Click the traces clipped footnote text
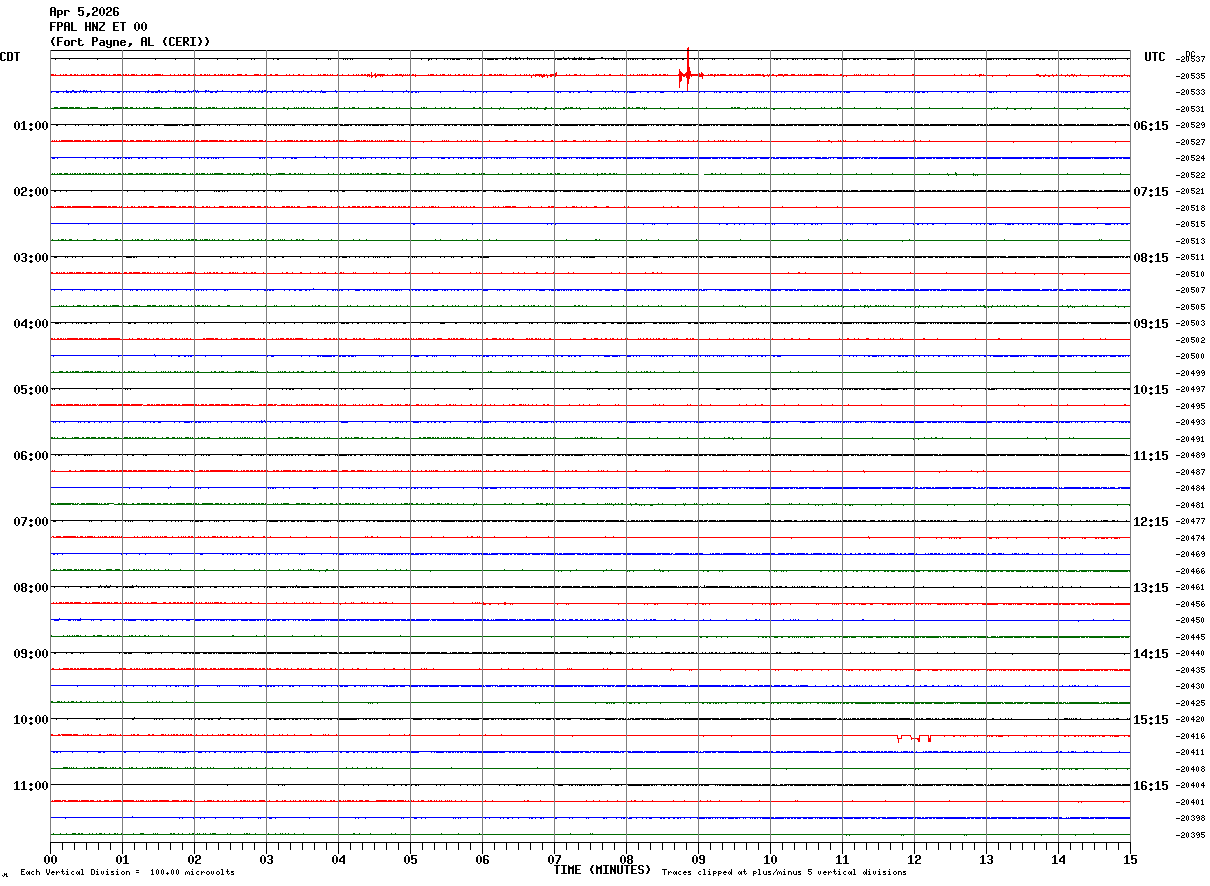 point(784,873)
